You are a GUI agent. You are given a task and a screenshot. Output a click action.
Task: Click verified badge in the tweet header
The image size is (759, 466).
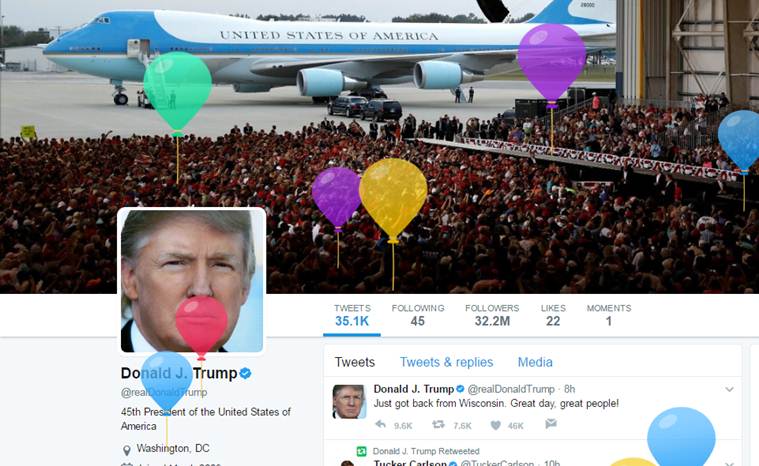(x=460, y=389)
